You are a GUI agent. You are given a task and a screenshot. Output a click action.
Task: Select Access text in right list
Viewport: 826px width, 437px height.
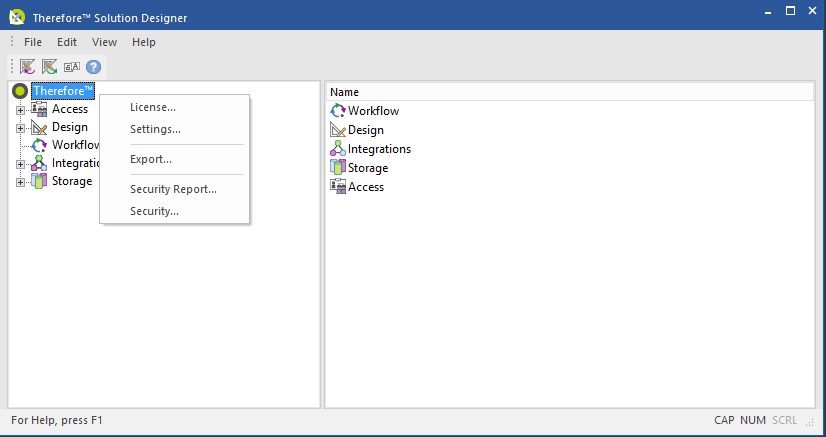366,186
